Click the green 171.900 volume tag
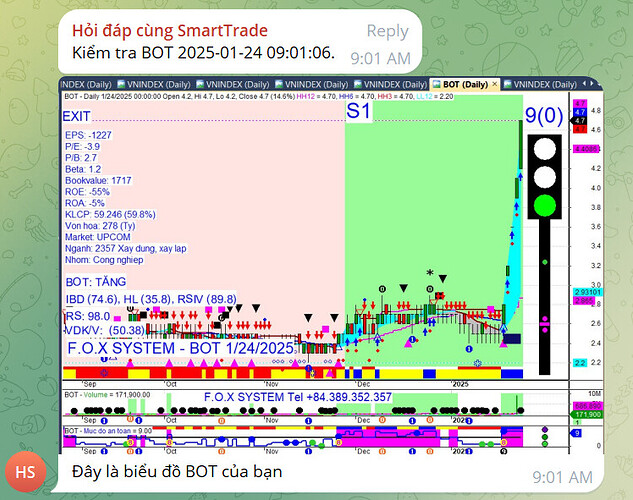Viewport: 633px width, 500px height. pos(588,414)
